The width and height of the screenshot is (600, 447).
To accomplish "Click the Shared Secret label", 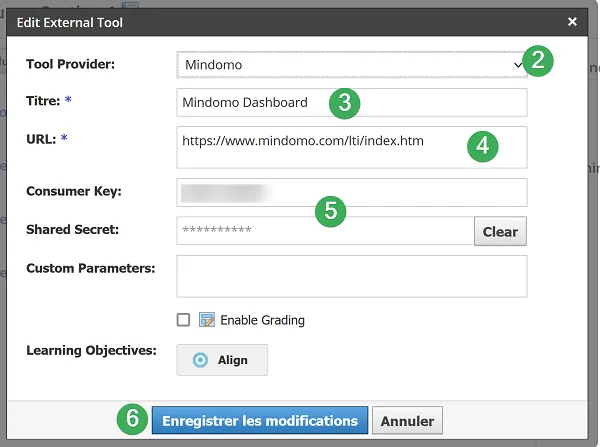I will pyautogui.click(x=72, y=229).
